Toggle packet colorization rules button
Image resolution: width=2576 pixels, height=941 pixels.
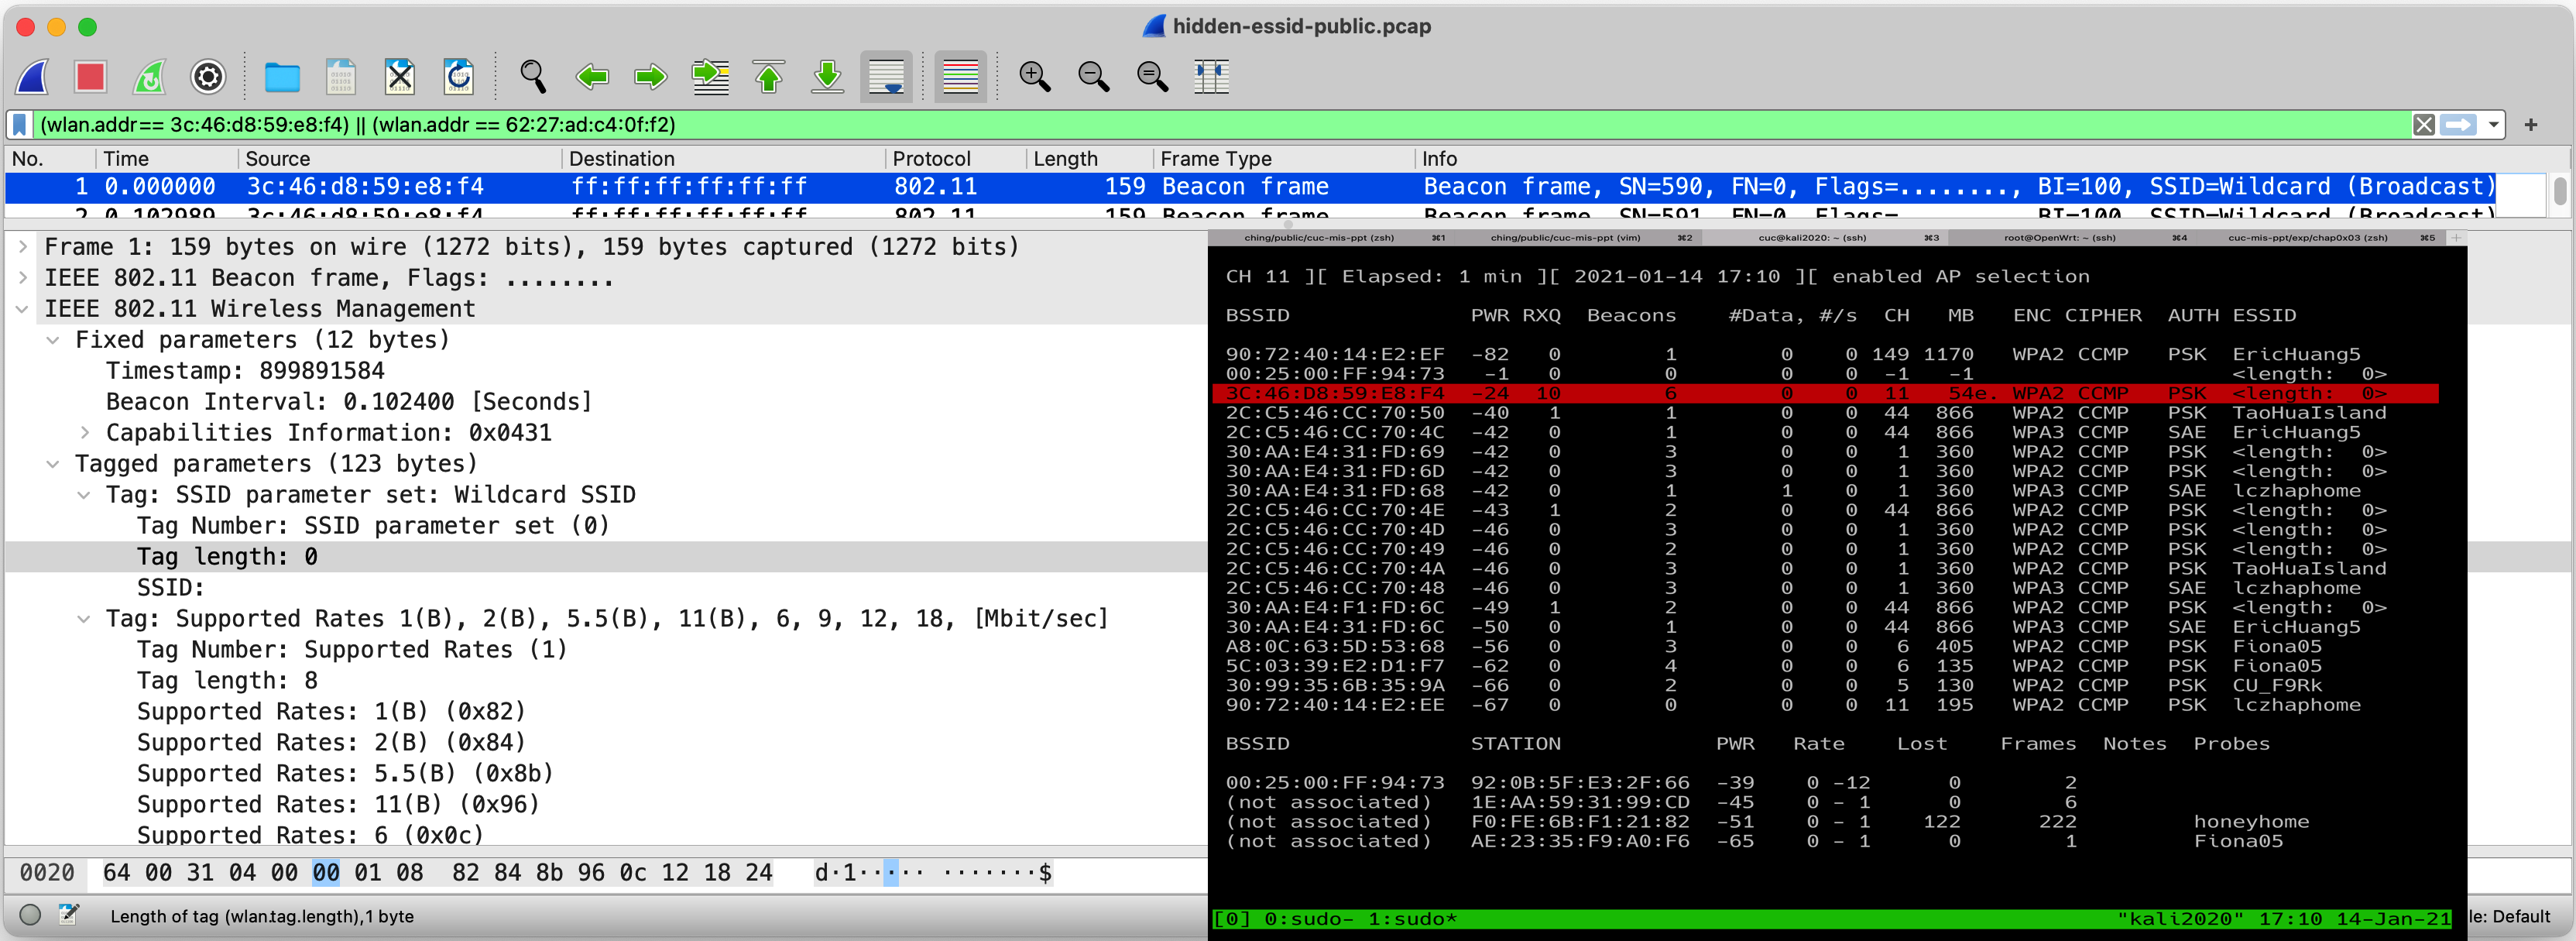(960, 77)
